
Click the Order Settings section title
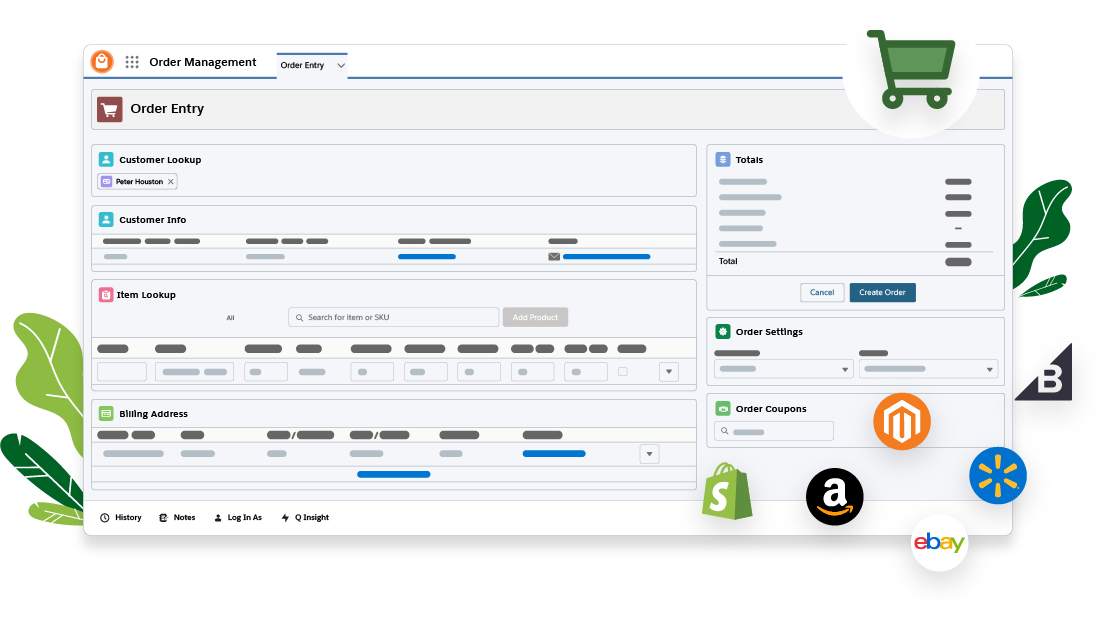(x=769, y=332)
